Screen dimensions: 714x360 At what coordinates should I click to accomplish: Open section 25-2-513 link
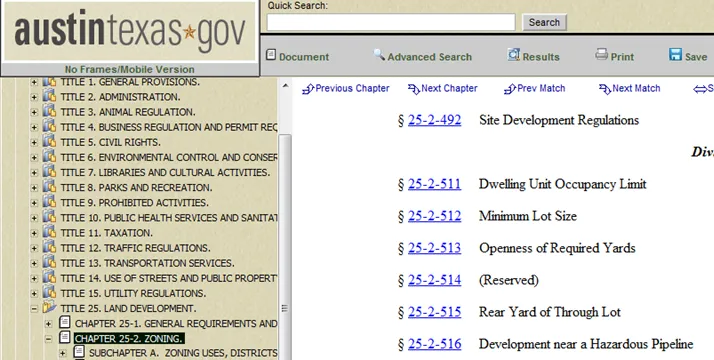pyautogui.click(x=434, y=248)
